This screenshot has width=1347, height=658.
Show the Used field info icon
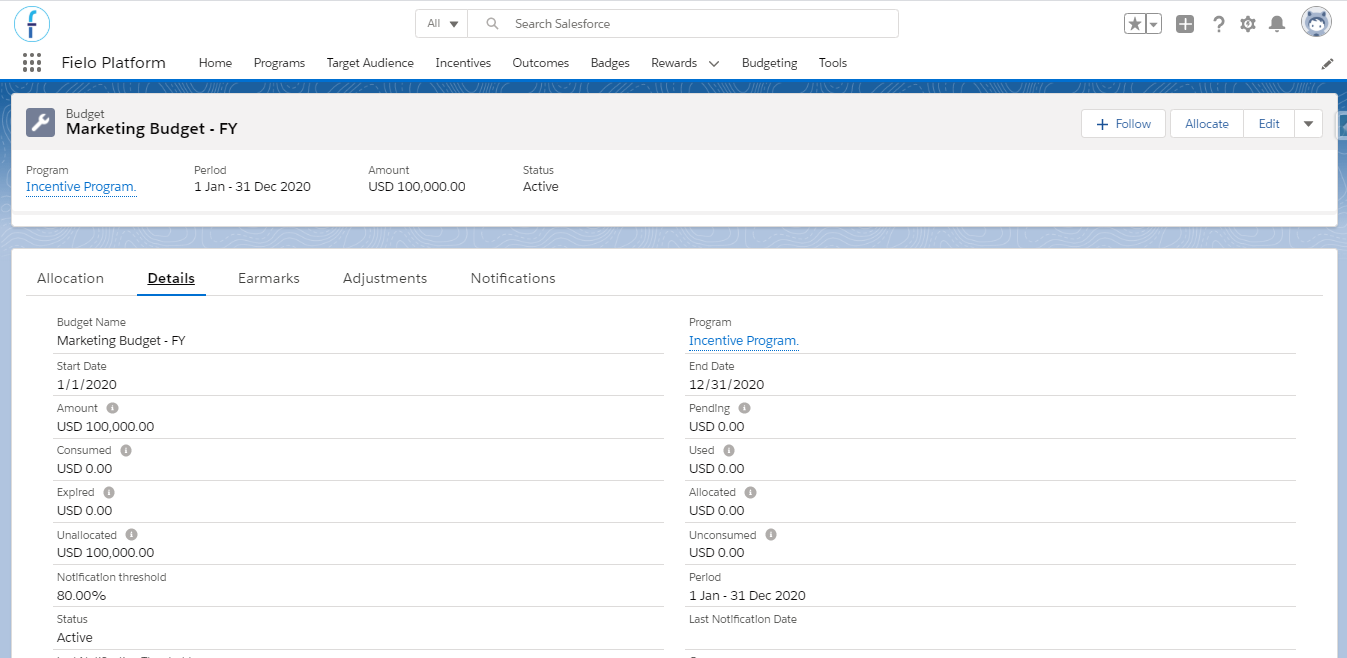(x=728, y=450)
